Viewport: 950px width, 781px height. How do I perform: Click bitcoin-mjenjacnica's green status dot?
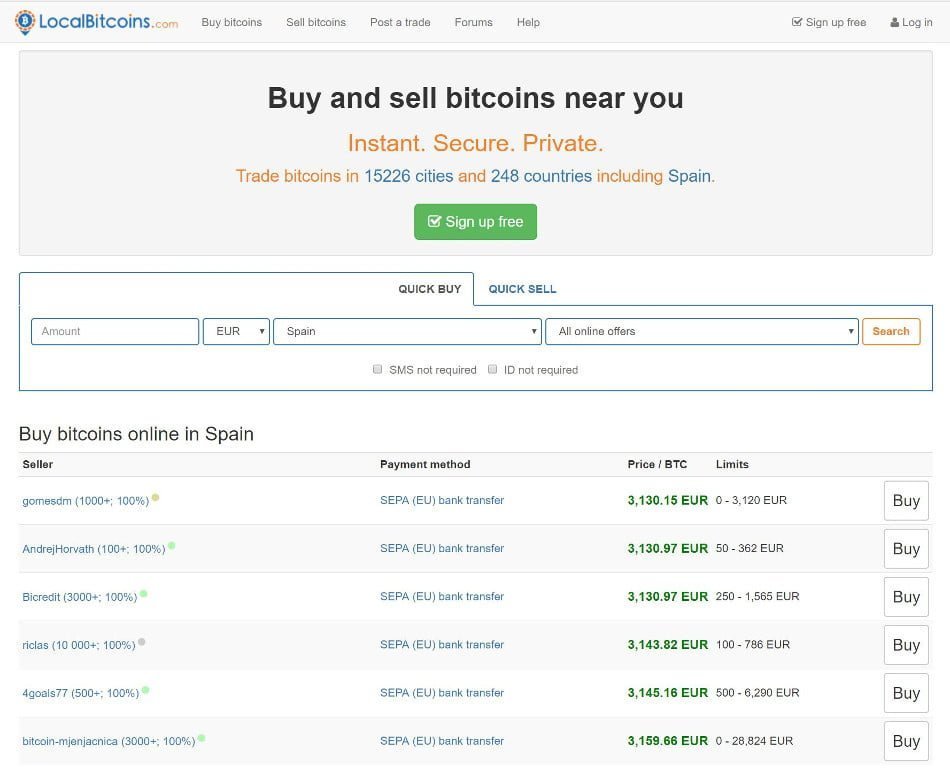201,738
